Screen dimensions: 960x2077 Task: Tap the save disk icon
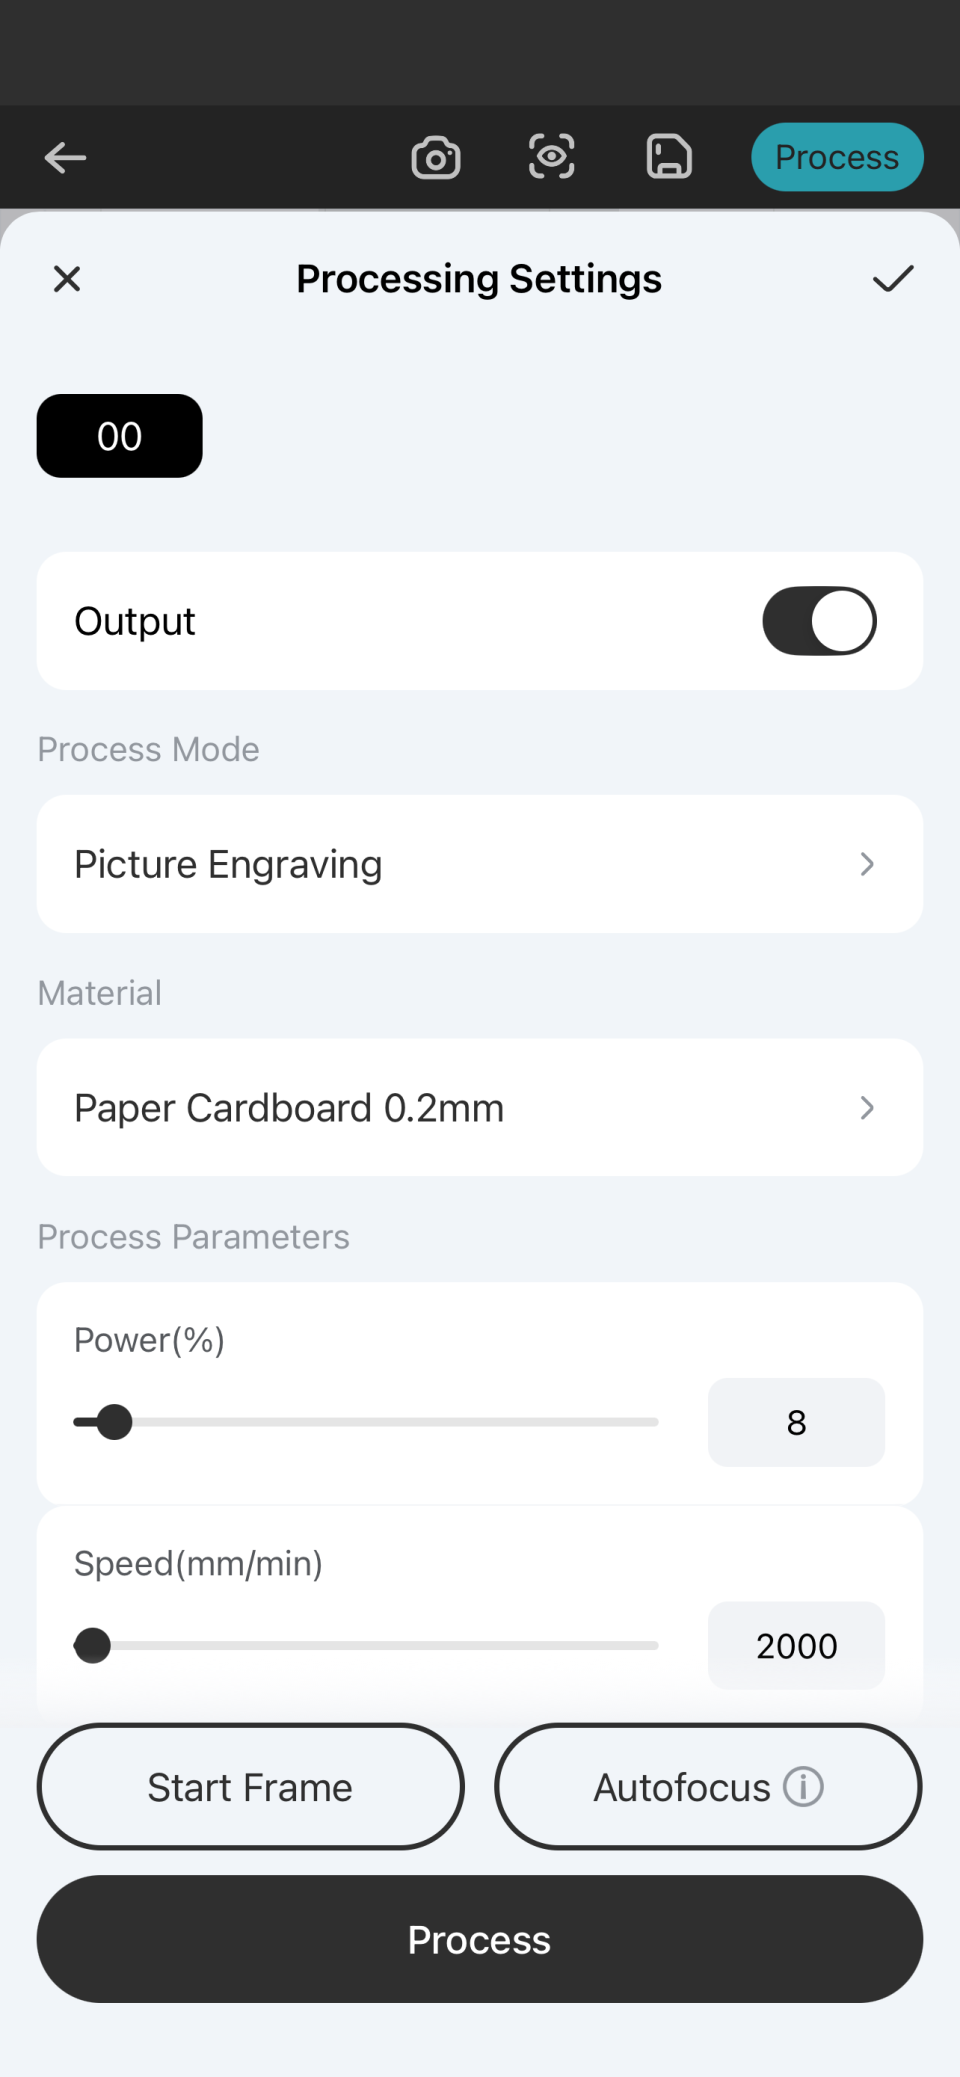[x=669, y=157]
